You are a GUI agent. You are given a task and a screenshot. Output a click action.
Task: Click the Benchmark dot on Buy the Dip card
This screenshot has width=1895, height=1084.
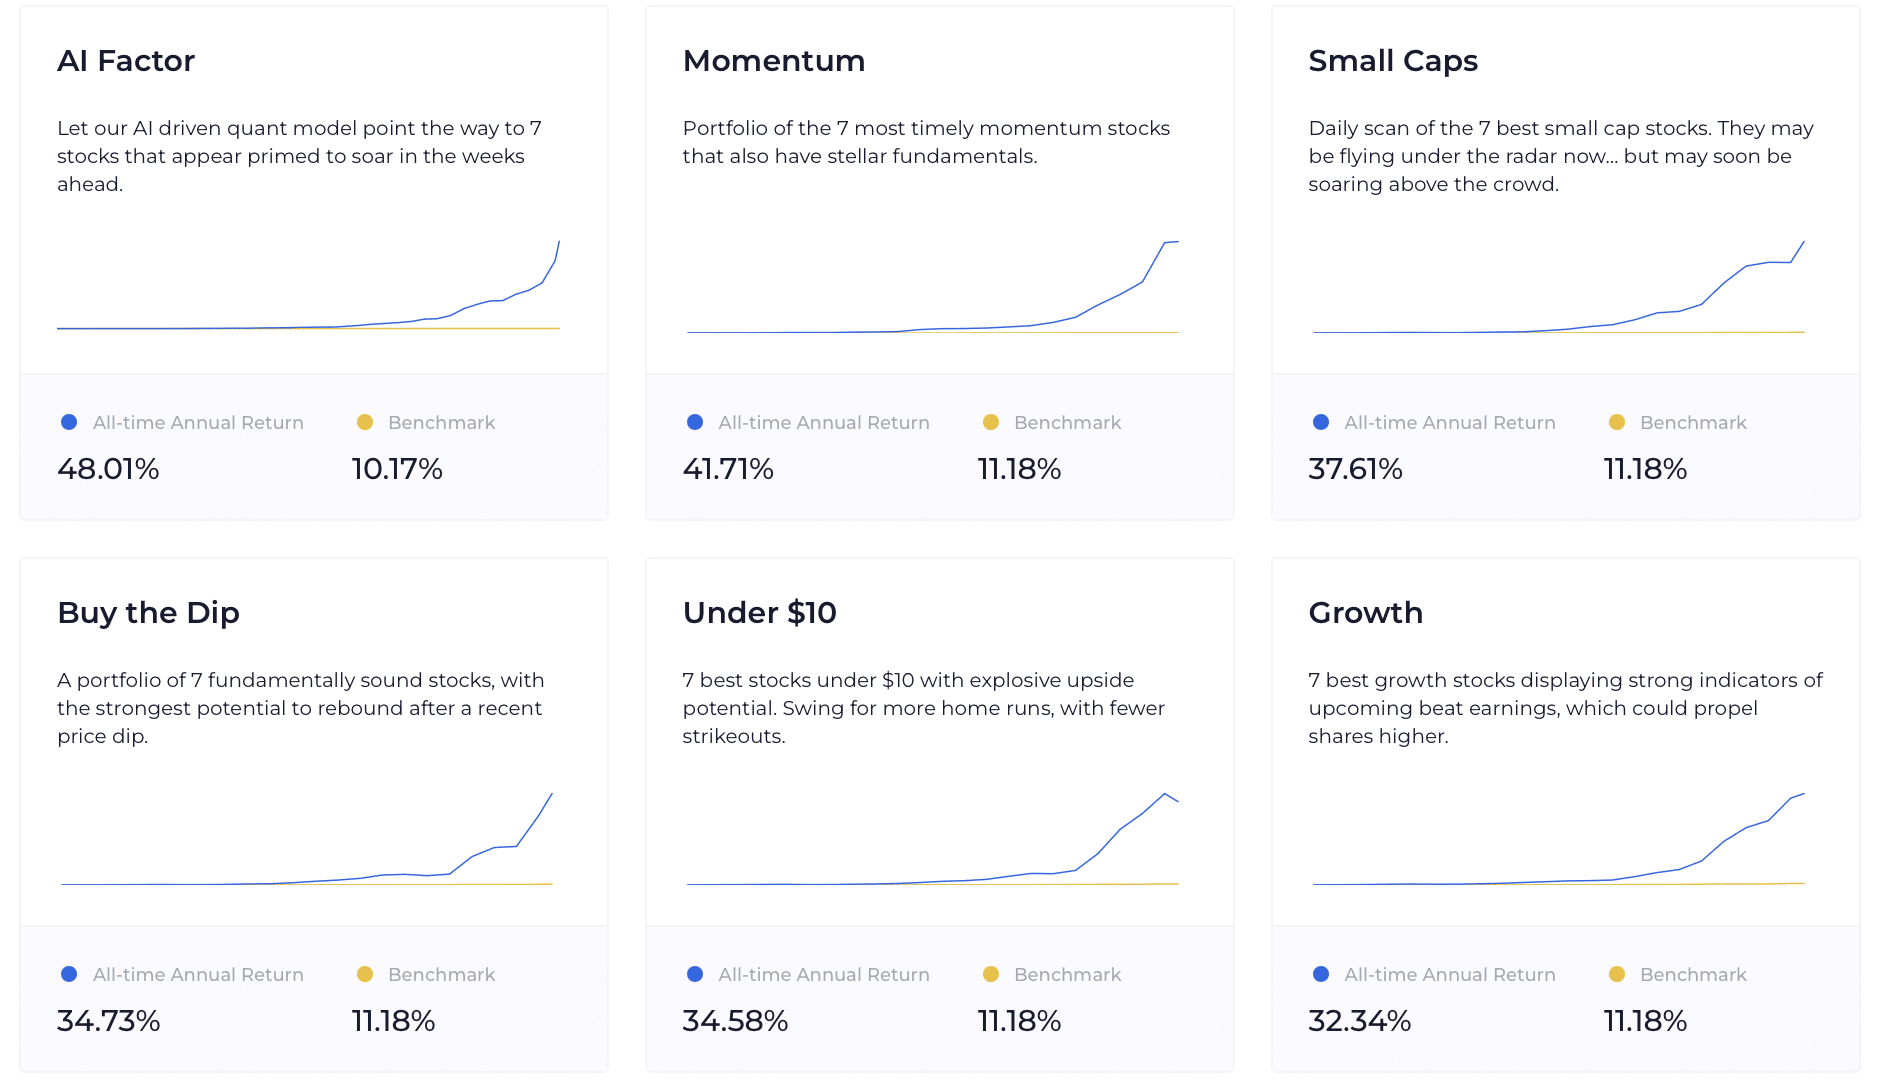tap(365, 973)
